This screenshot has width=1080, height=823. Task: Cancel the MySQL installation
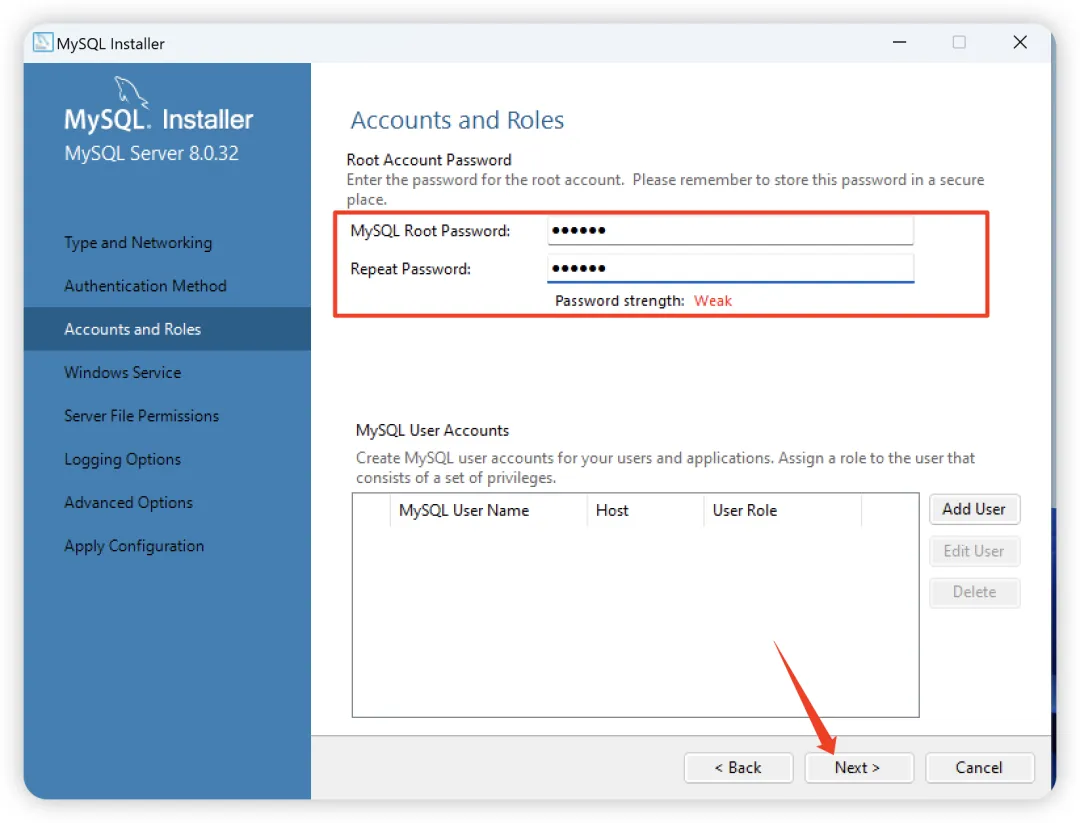click(x=979, y=767)
